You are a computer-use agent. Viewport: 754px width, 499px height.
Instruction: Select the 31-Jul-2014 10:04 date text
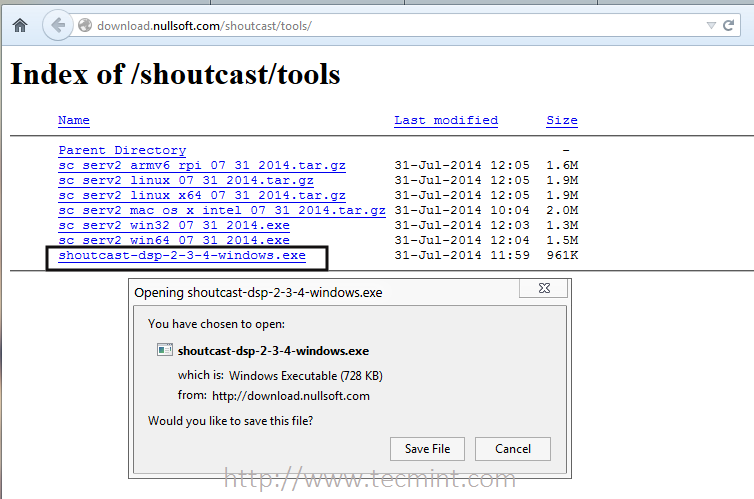(462, 210)
